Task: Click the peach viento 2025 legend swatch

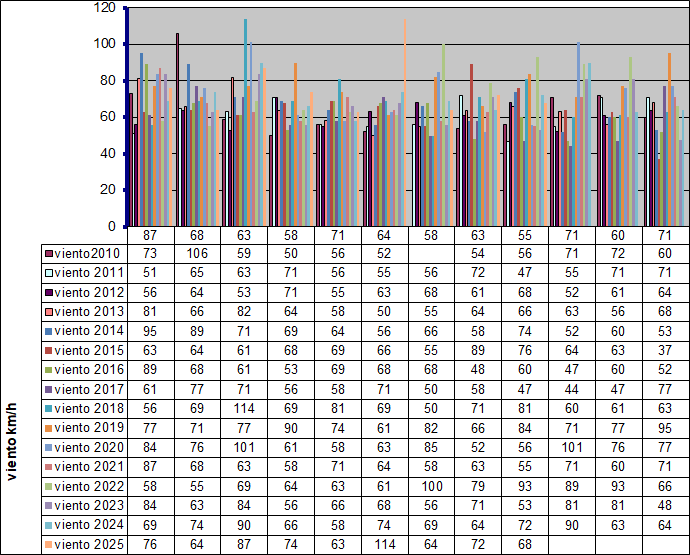Action: pyautogui.click(x=49, y=544)
